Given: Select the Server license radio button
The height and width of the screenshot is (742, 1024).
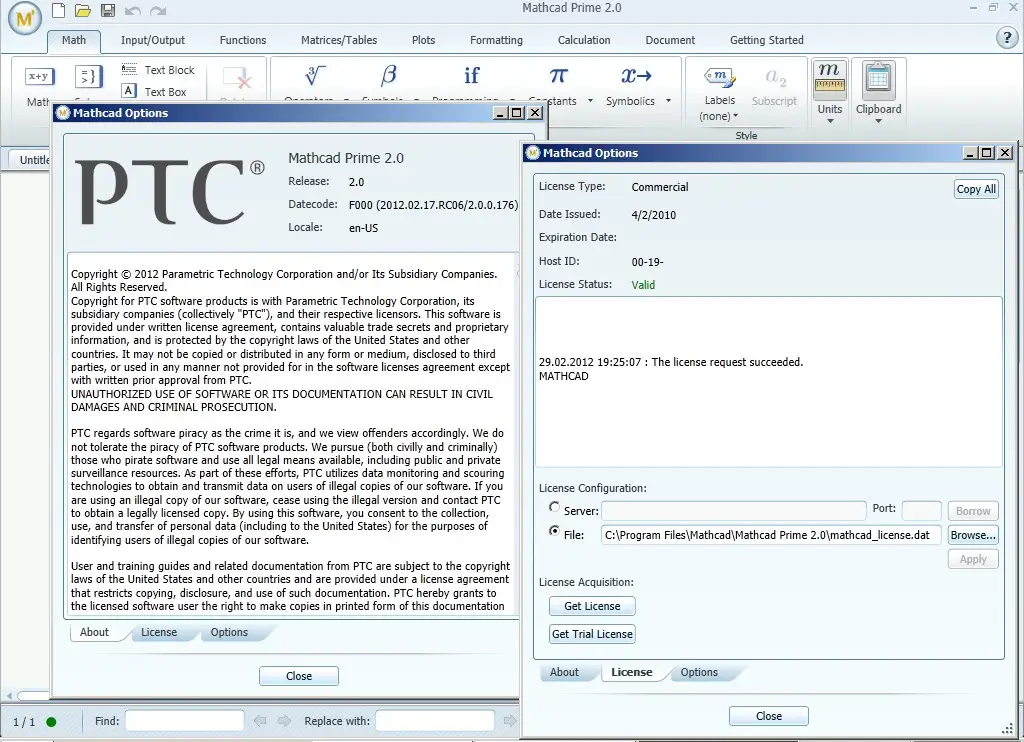Looking at the screenshot, I should click(x=554, y=507).
